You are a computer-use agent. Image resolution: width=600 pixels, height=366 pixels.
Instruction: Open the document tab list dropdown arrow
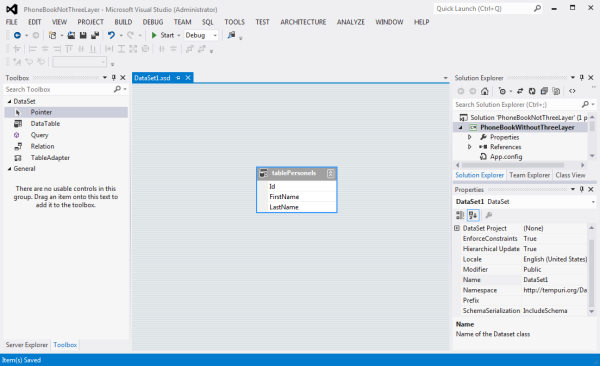(445, 78)
